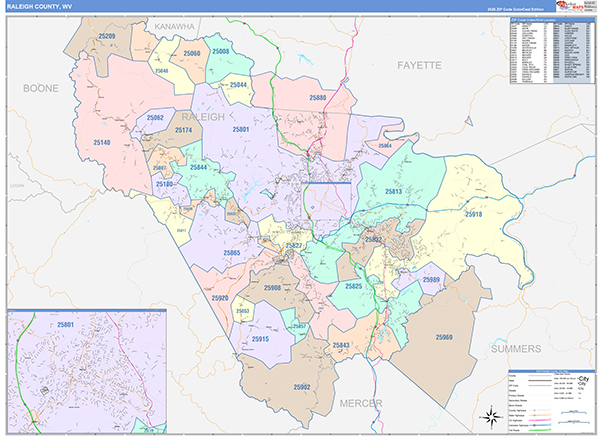Click the RALEIGH county name label

[x=203, y=117]
